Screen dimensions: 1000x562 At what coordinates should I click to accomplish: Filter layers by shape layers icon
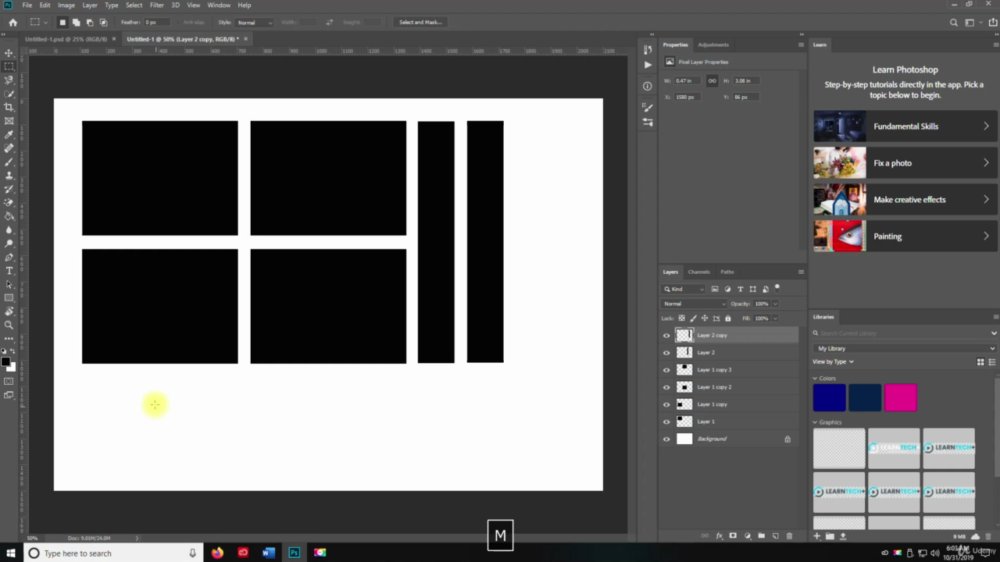[x=753, y=289]
